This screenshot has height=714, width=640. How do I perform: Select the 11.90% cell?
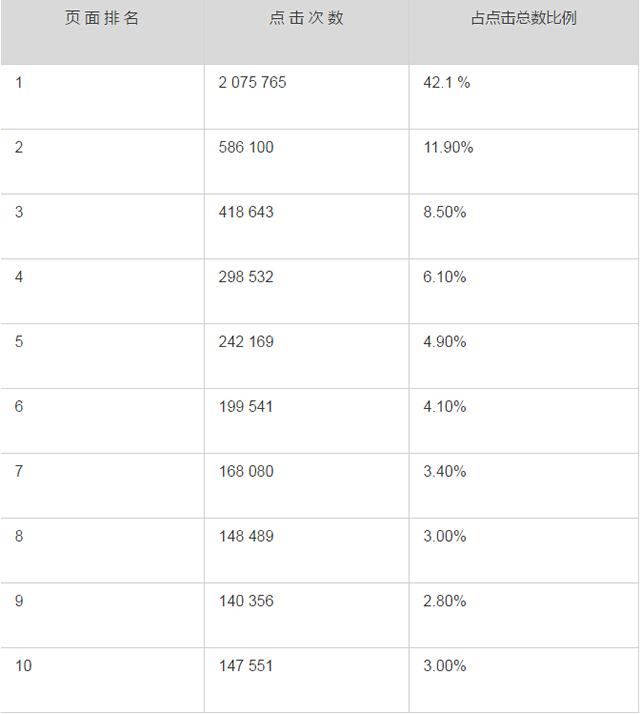click(x=448, y=148)
